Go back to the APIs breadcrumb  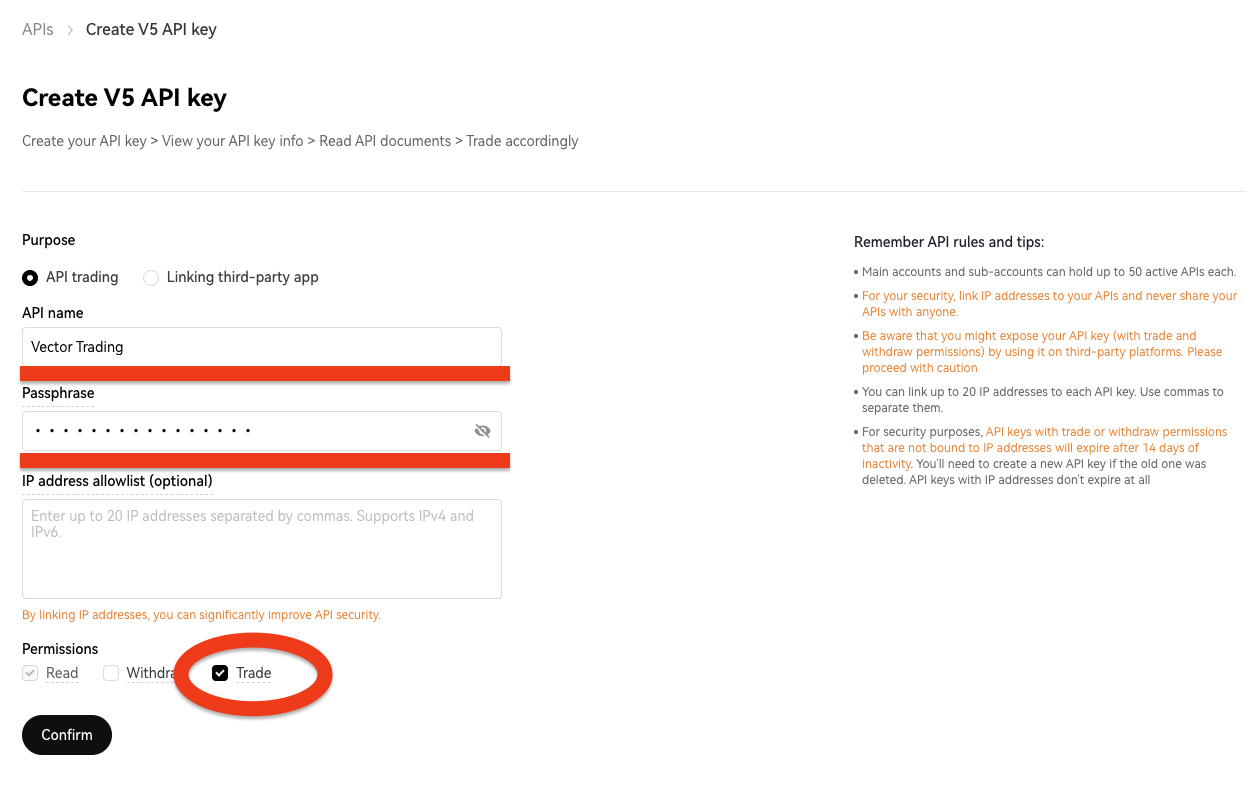coord(38,29)
